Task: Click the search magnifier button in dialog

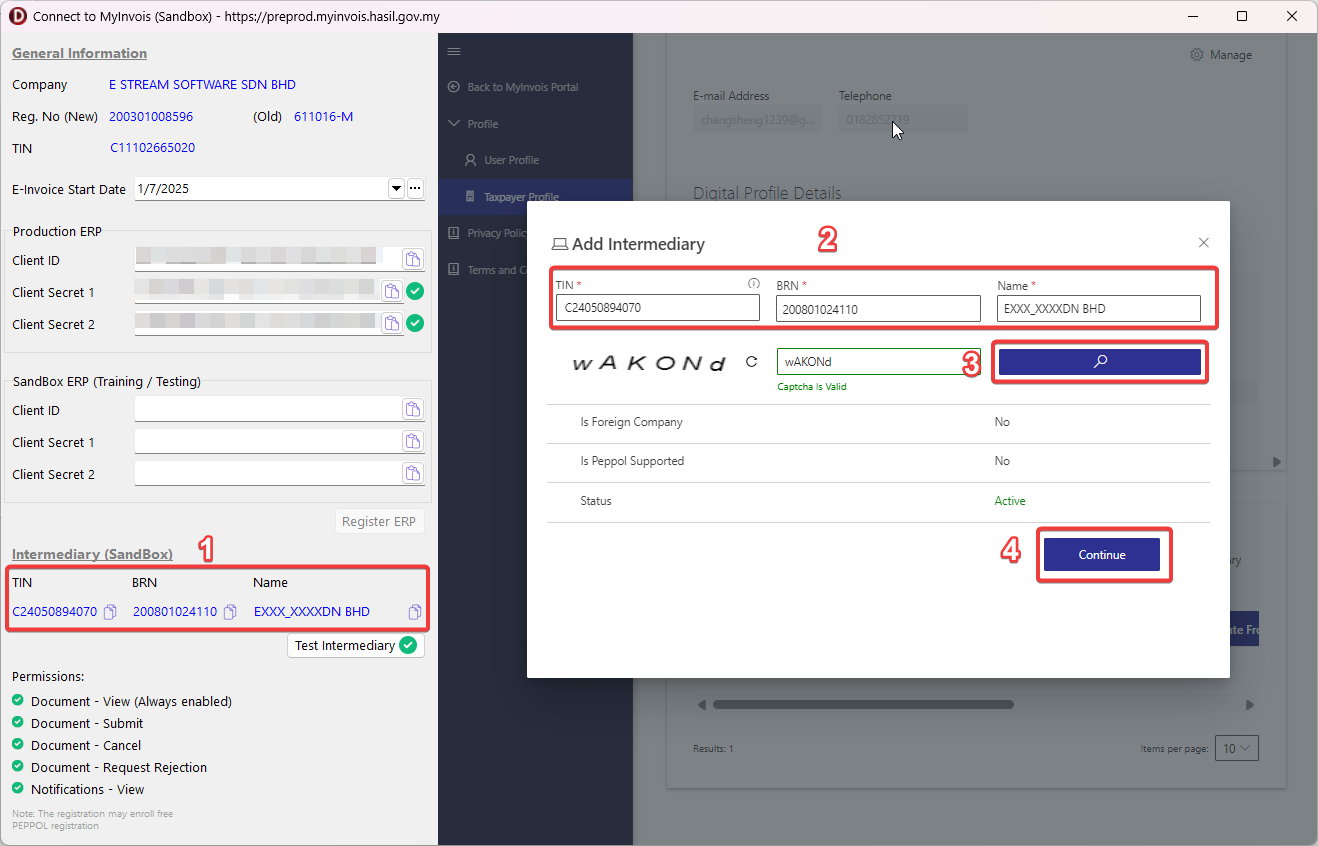Action: [1099, 362]
